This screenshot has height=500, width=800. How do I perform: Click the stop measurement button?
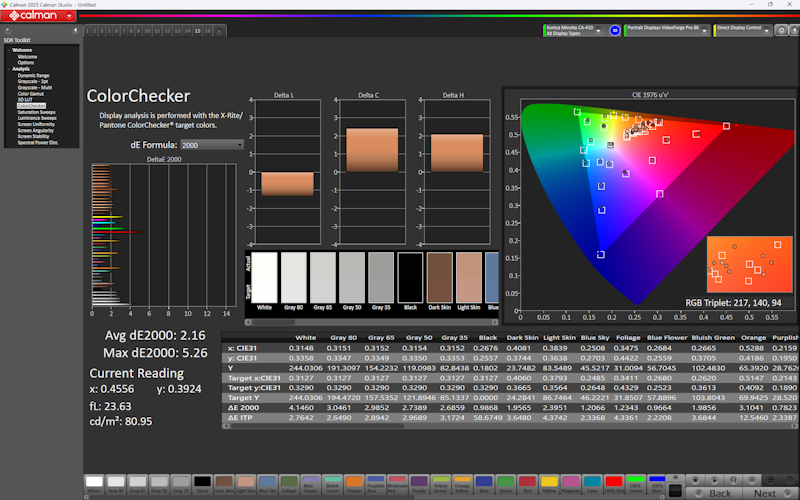695,480
